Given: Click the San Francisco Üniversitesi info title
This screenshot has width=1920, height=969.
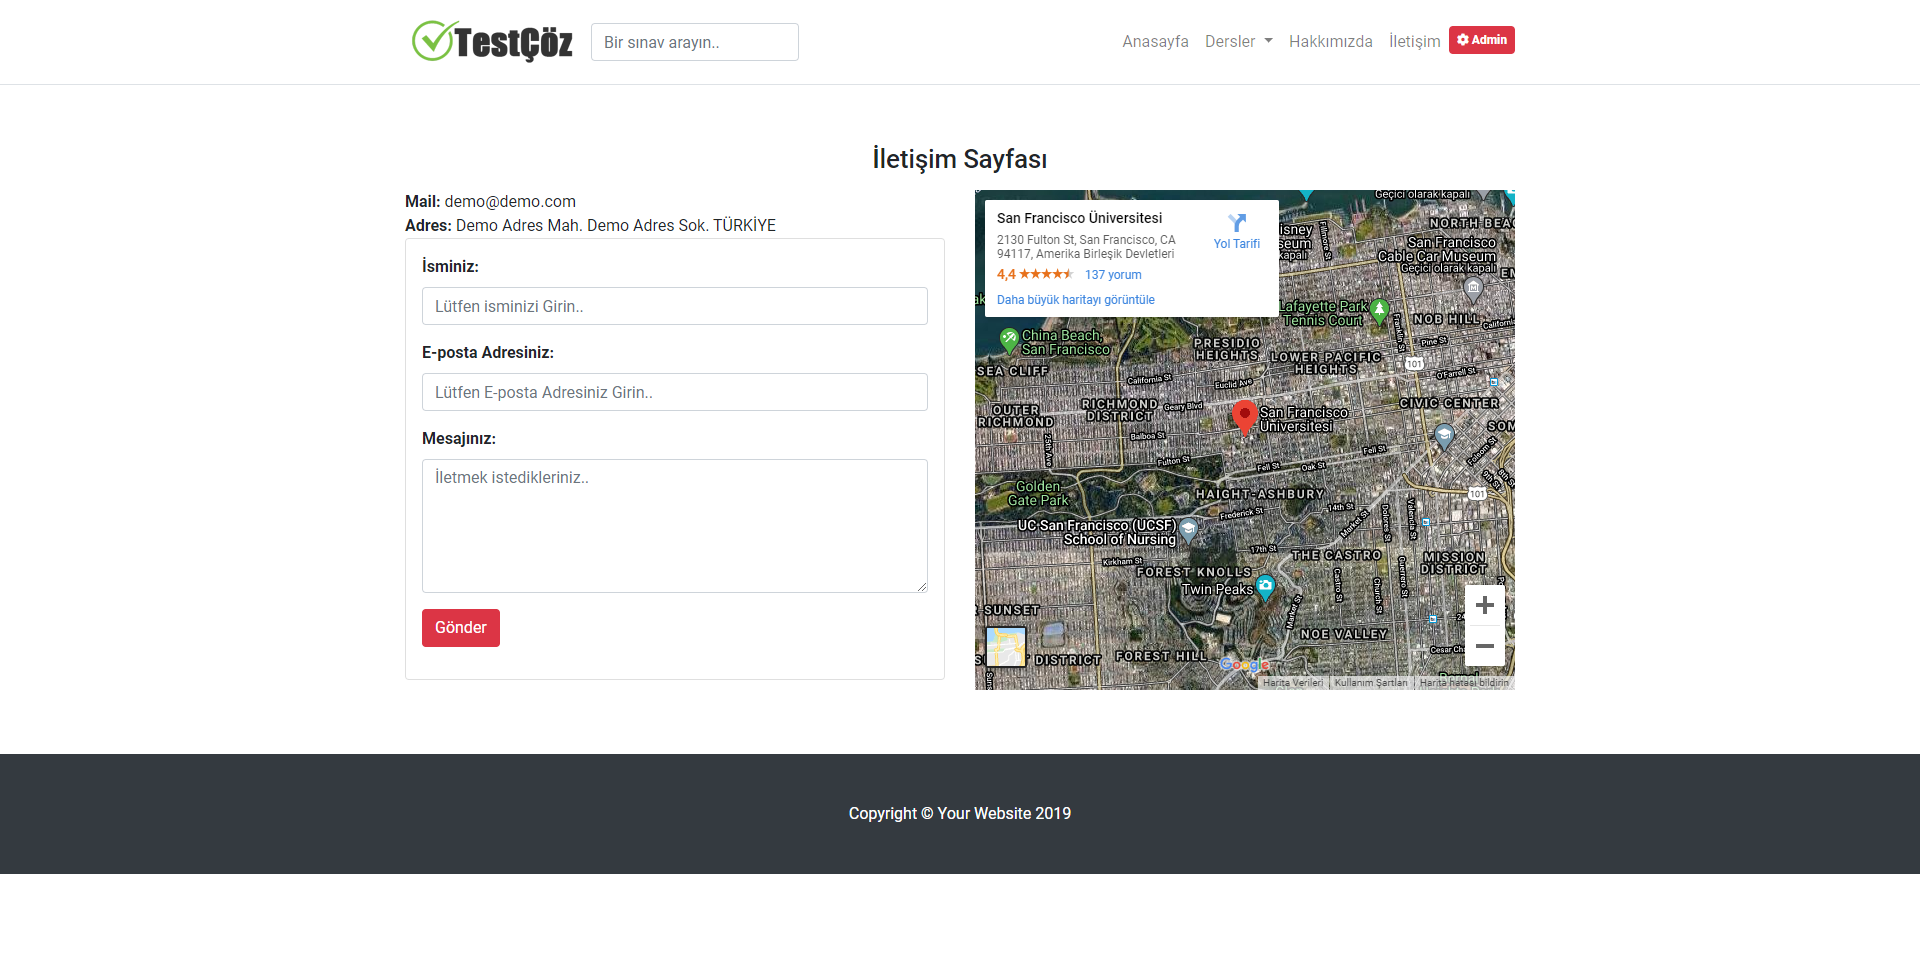Looking at the screenshot, I should (x=1079, y=218).
